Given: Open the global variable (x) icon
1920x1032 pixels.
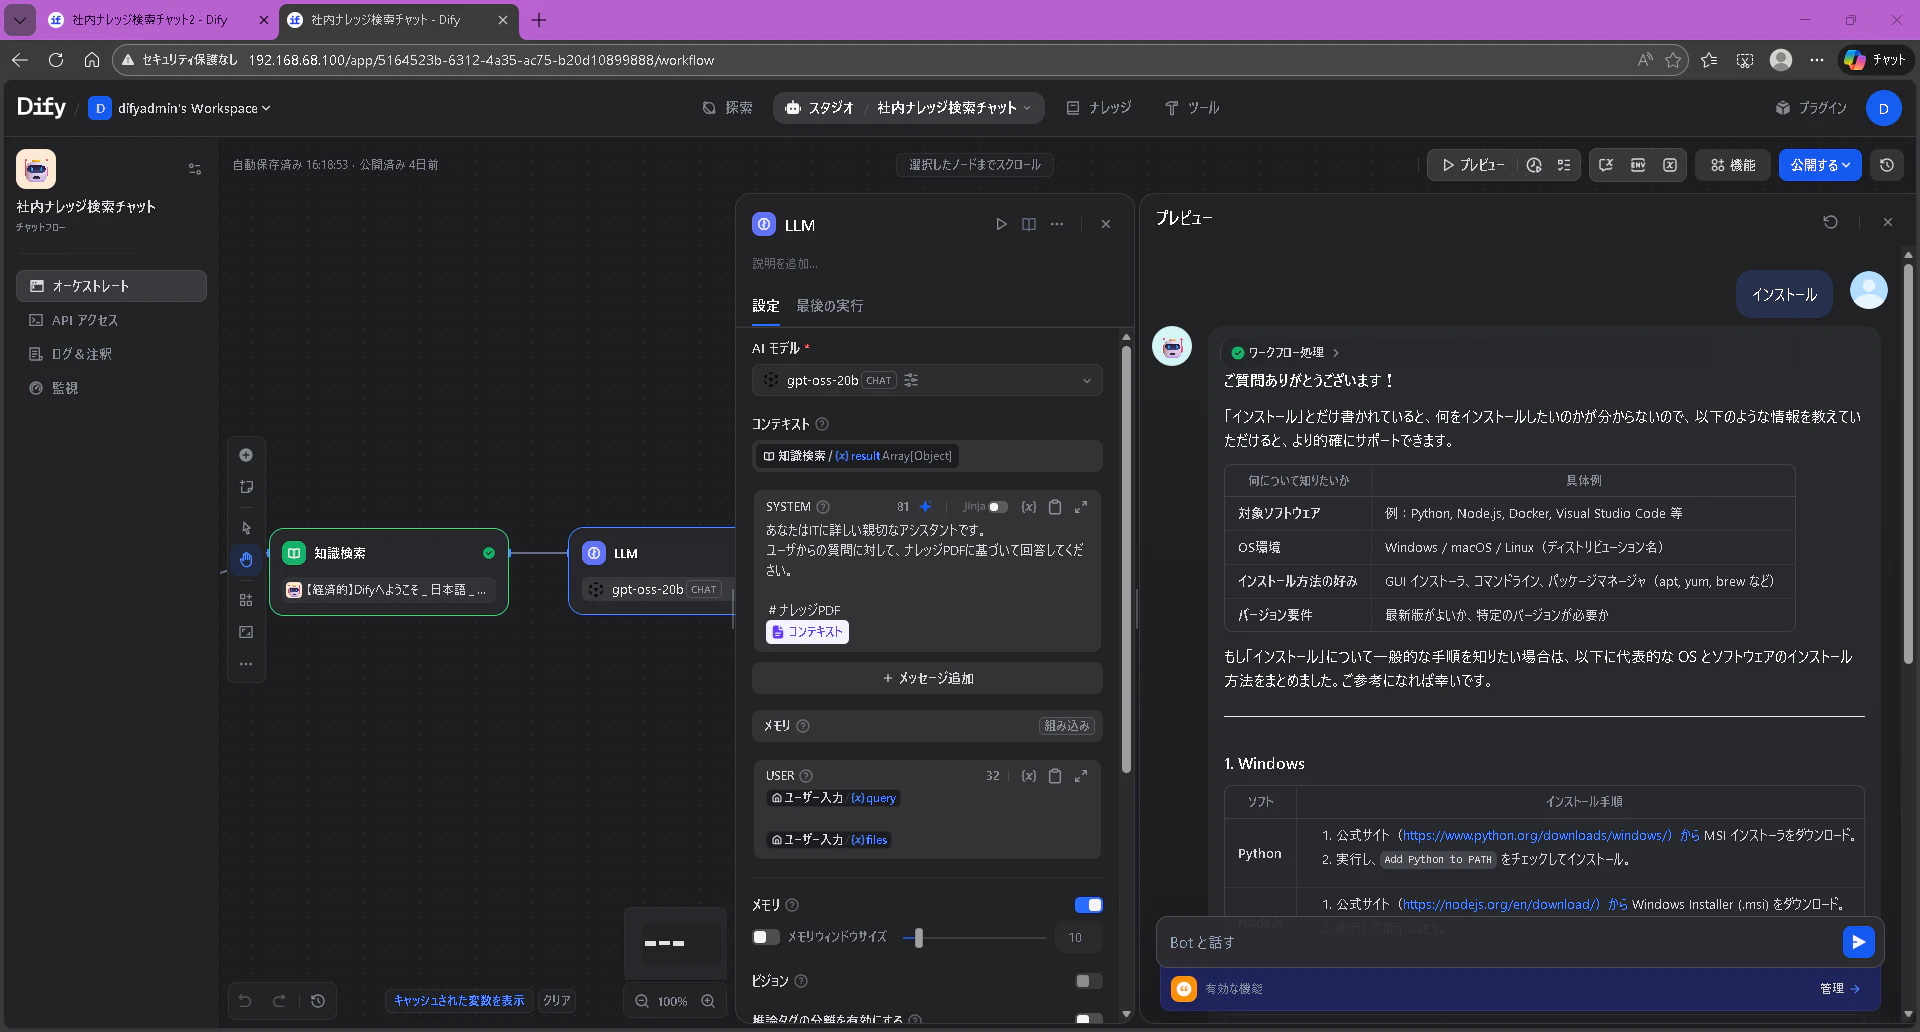Looking at the screenshot, I should point(1670,165).
